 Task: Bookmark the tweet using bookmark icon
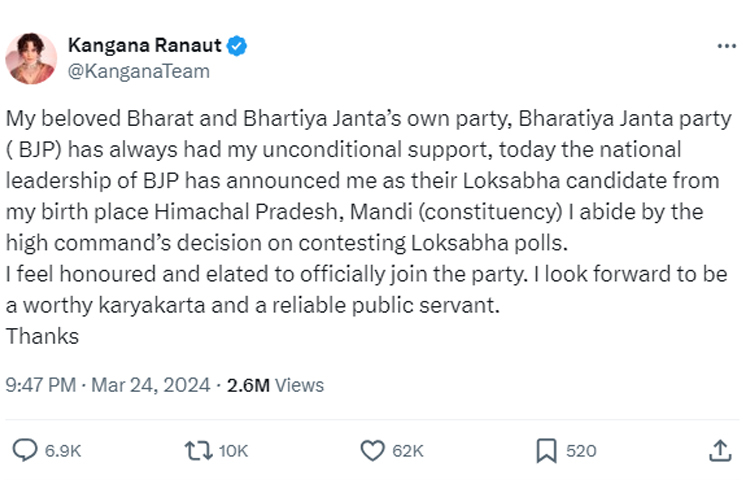(x=546, y=451)
